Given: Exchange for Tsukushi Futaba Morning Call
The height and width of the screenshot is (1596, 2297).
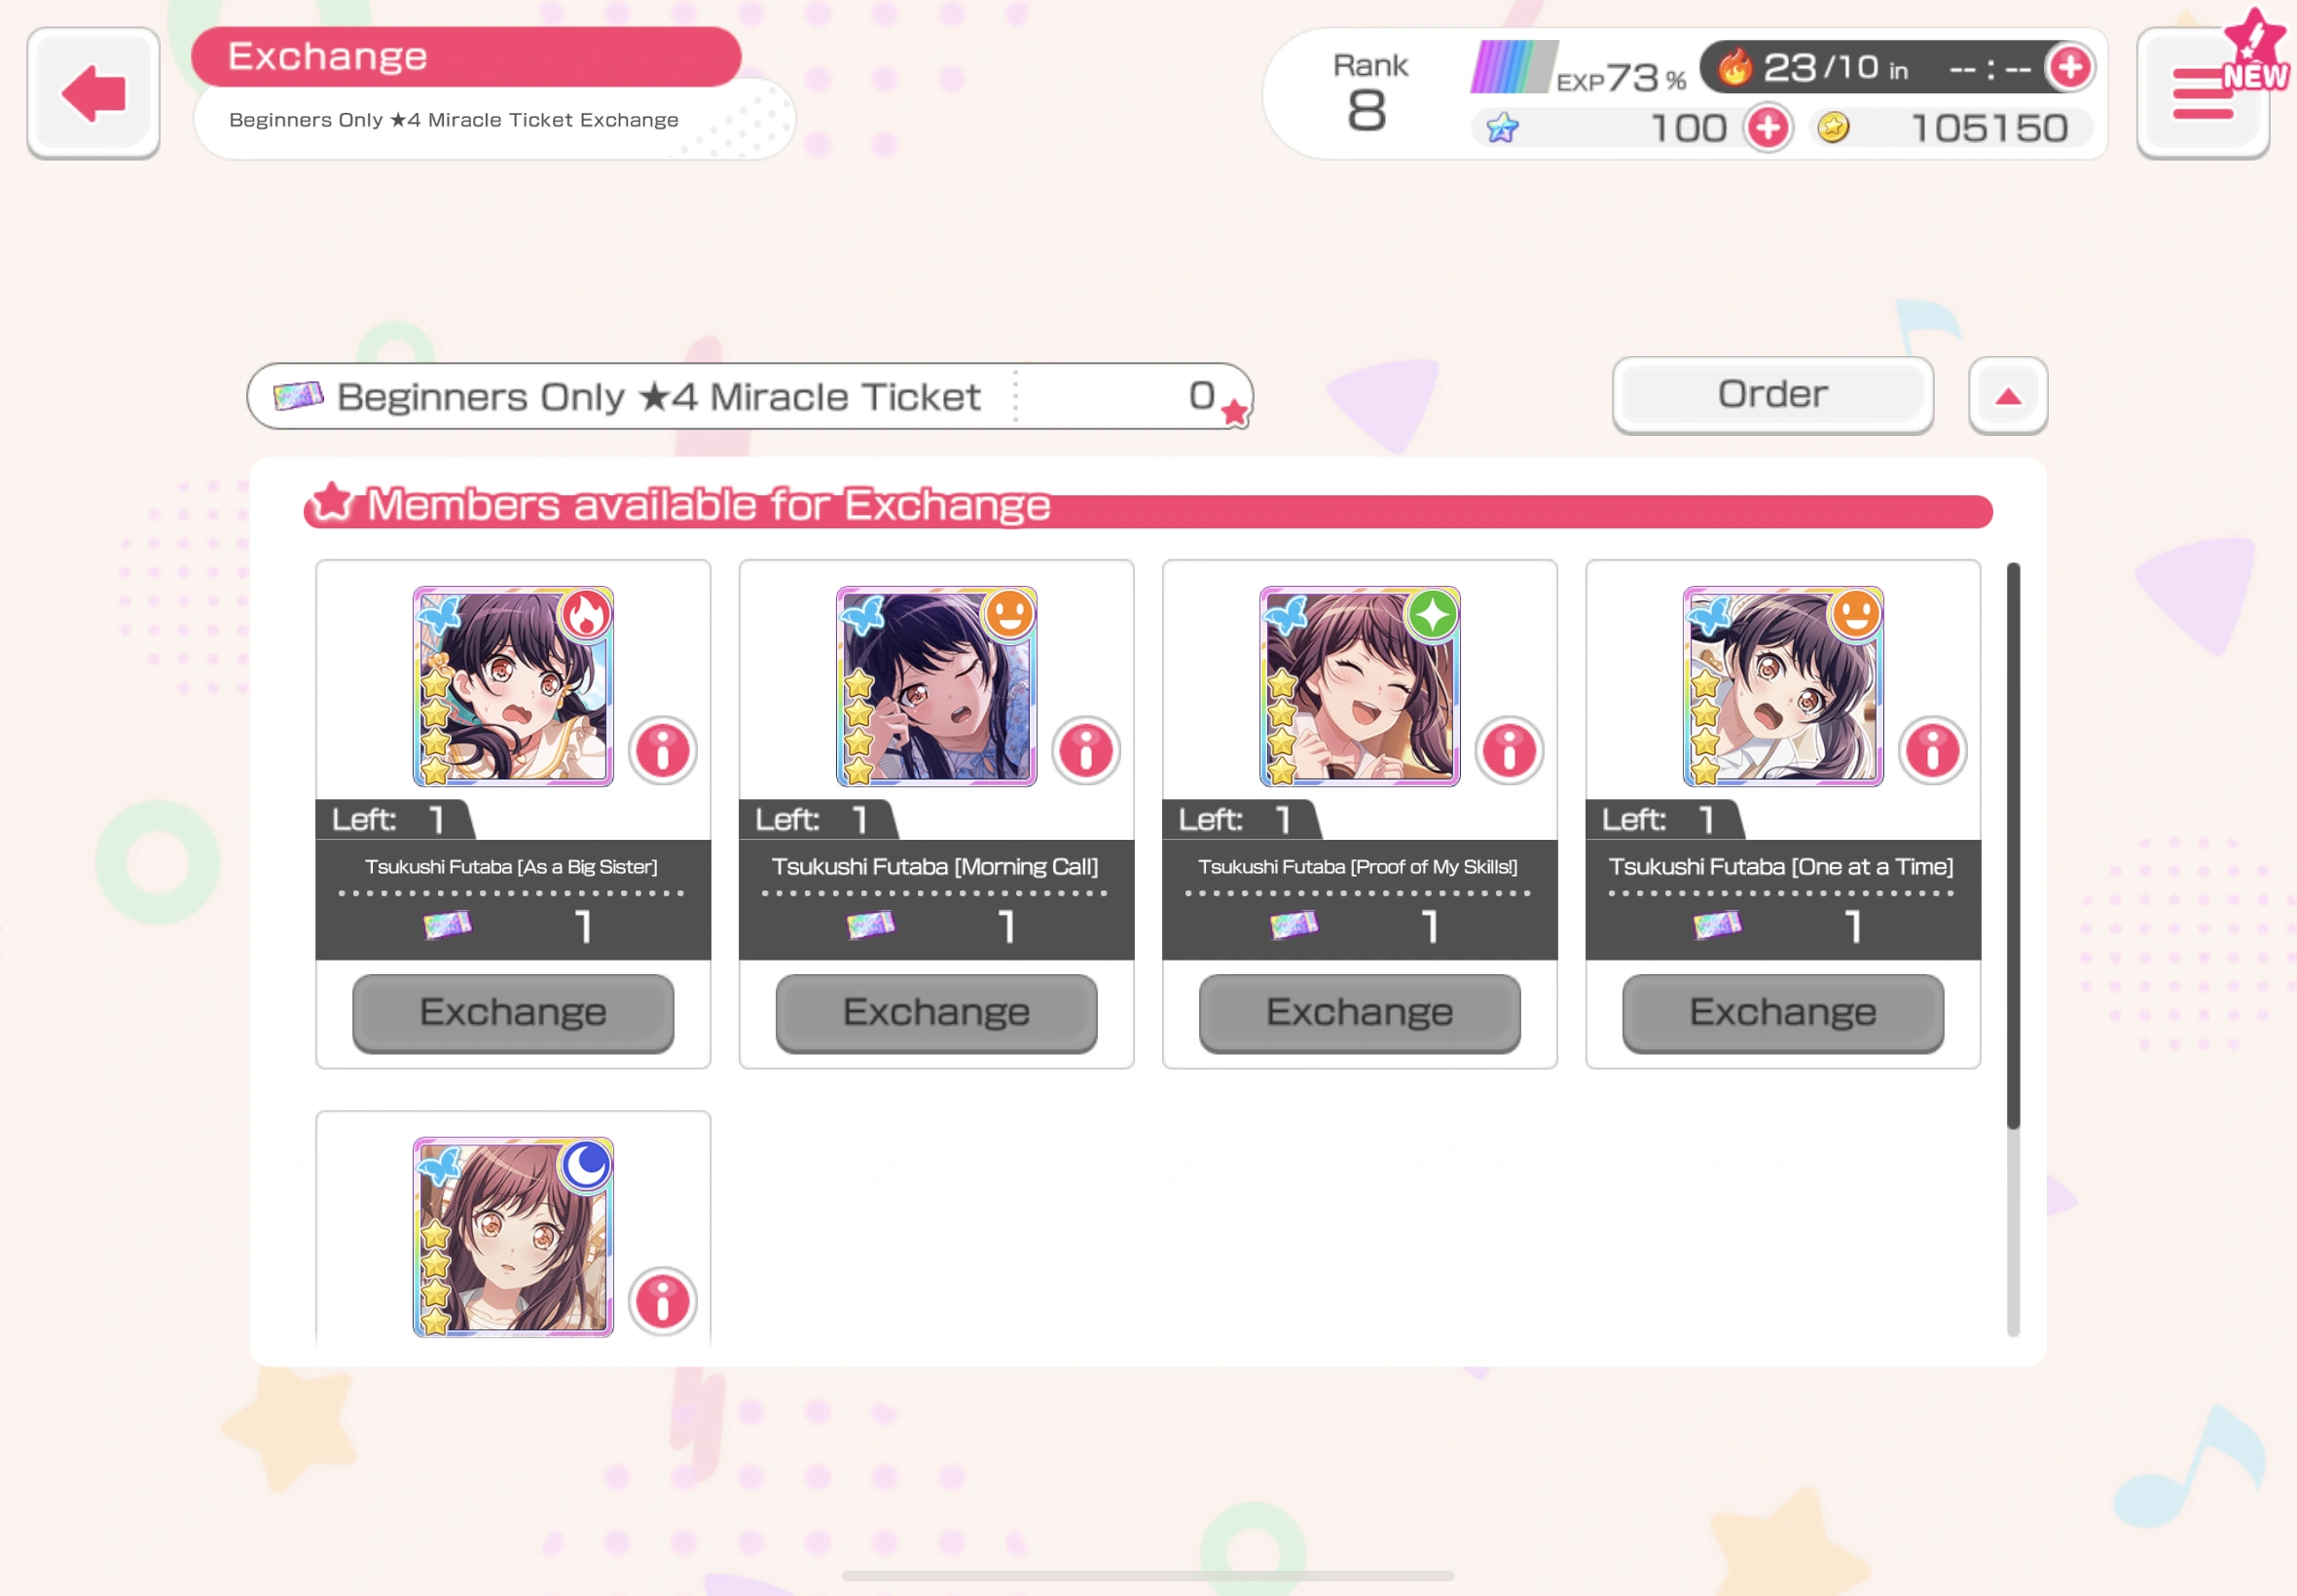Looking at the screenshot, I should pos(936,1013).
